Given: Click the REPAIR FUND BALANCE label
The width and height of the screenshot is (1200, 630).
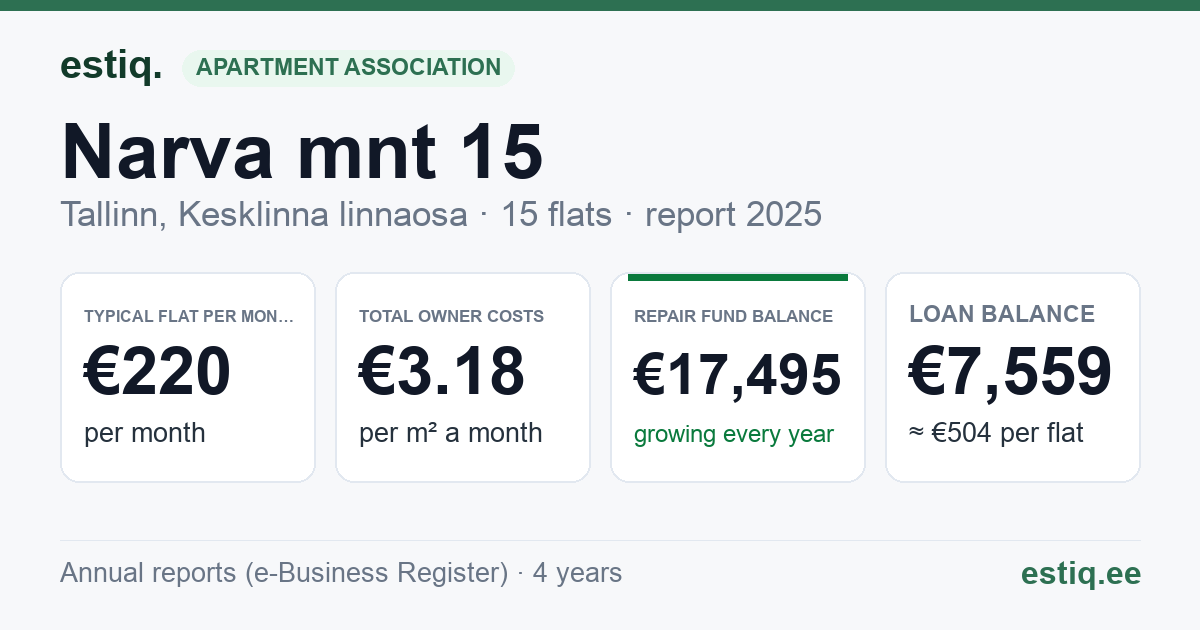Looking at the screenshot, I should click(x=733, y=316).
